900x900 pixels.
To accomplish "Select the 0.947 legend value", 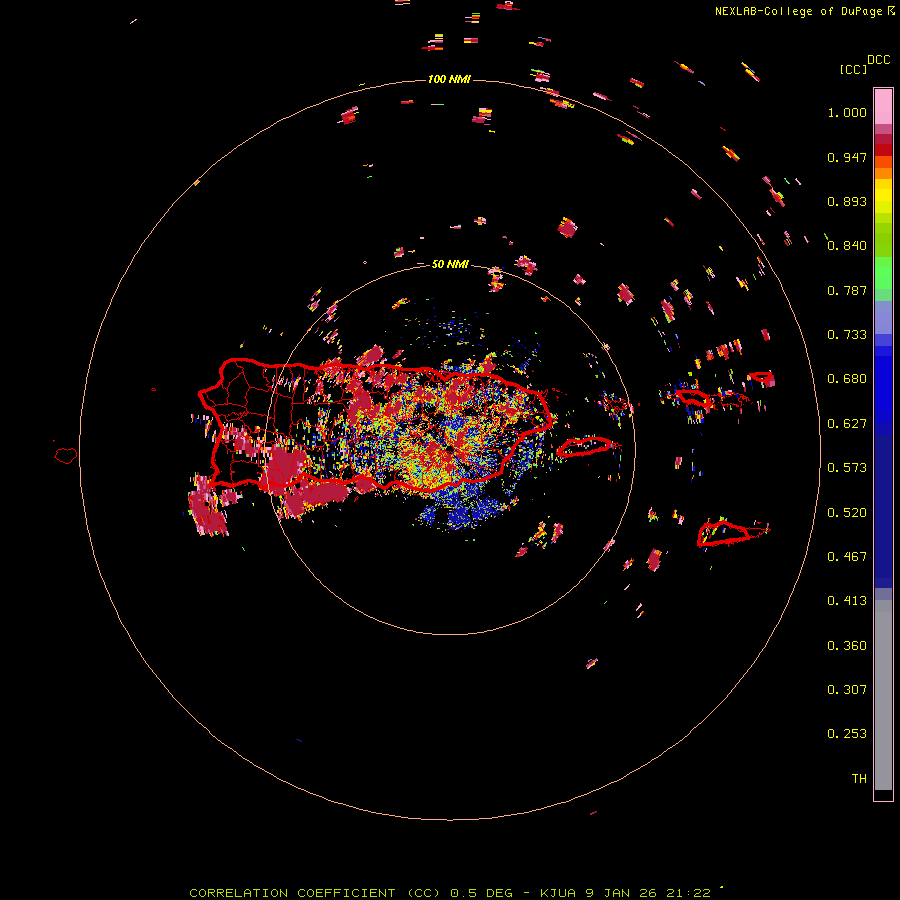I will point(847,157).
